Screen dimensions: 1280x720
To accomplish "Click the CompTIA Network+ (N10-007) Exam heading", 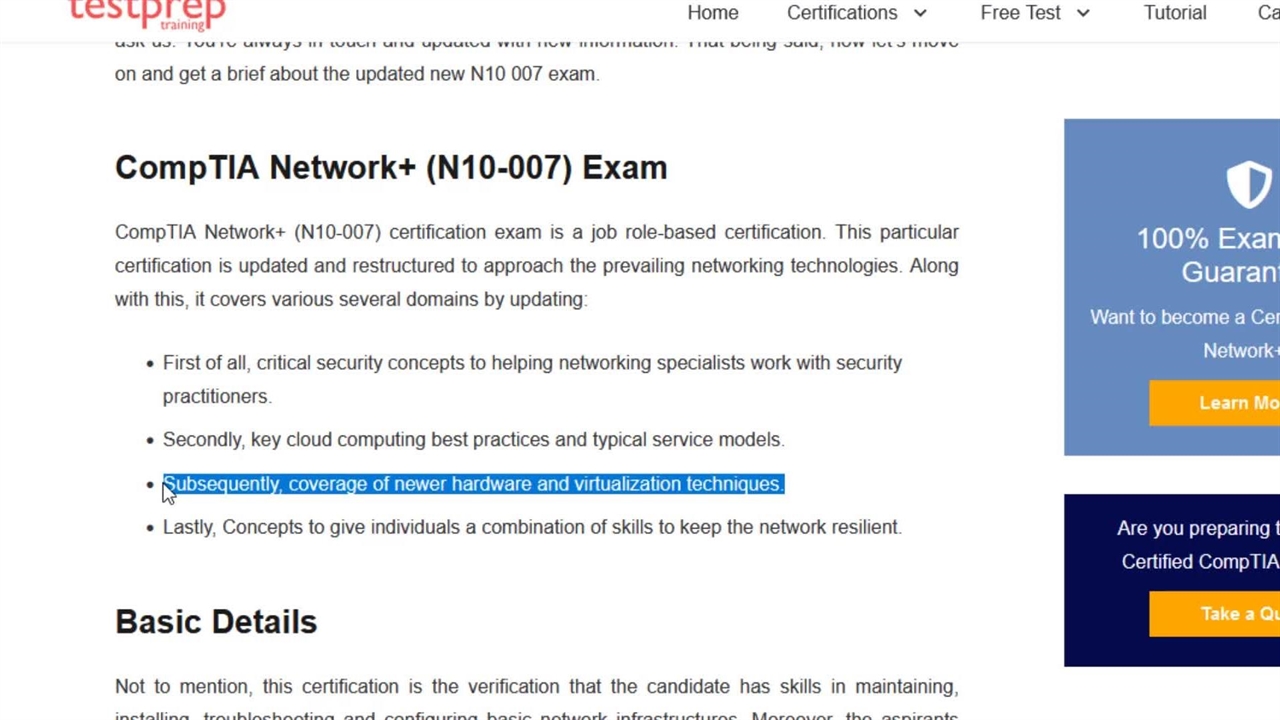I will point(391,167).
